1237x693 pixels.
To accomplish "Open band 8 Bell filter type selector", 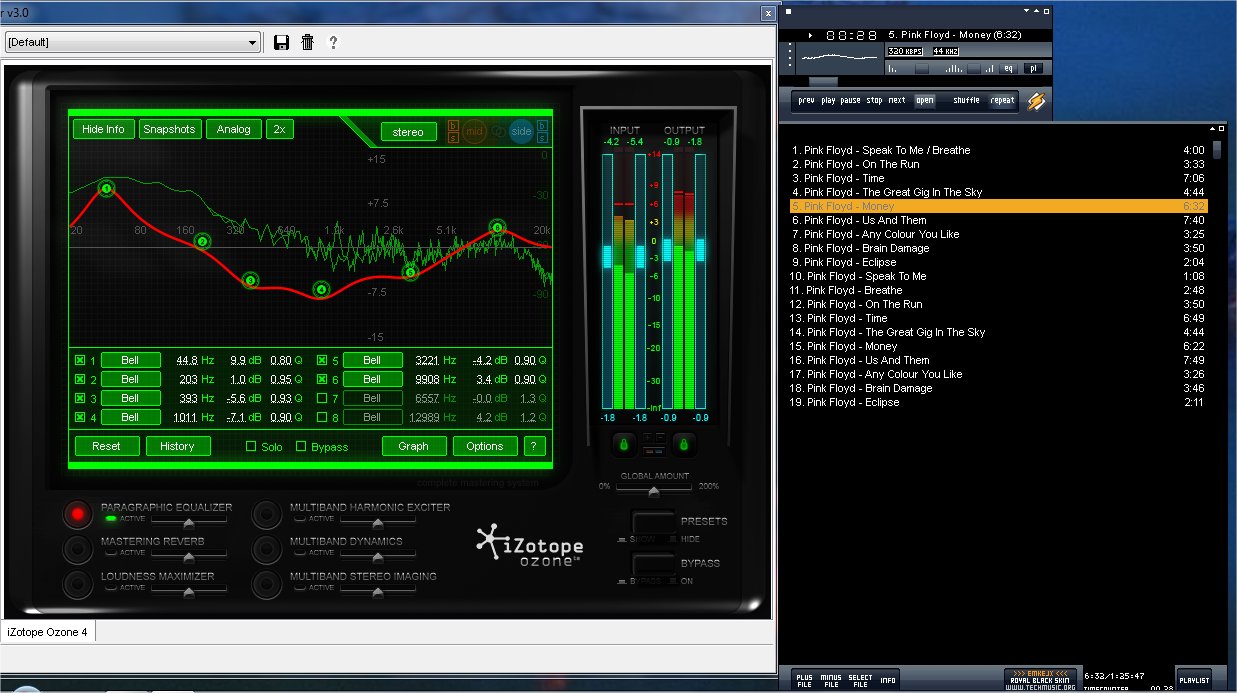I will coord(372,417).
